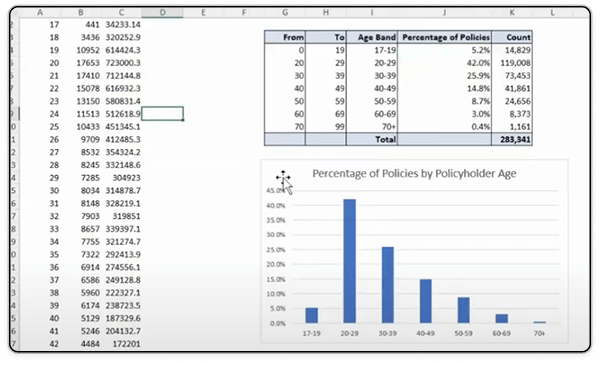Select the 'From' header cell

pos(285,37)
